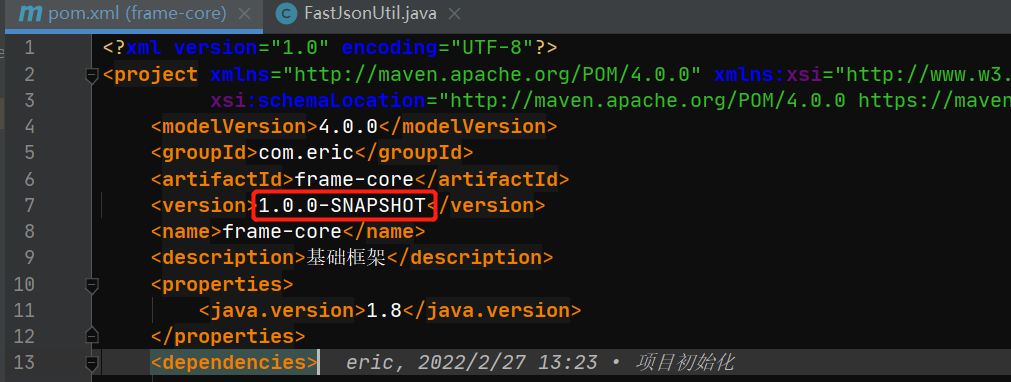Click the closing description tag on line 9

[469, 257]
